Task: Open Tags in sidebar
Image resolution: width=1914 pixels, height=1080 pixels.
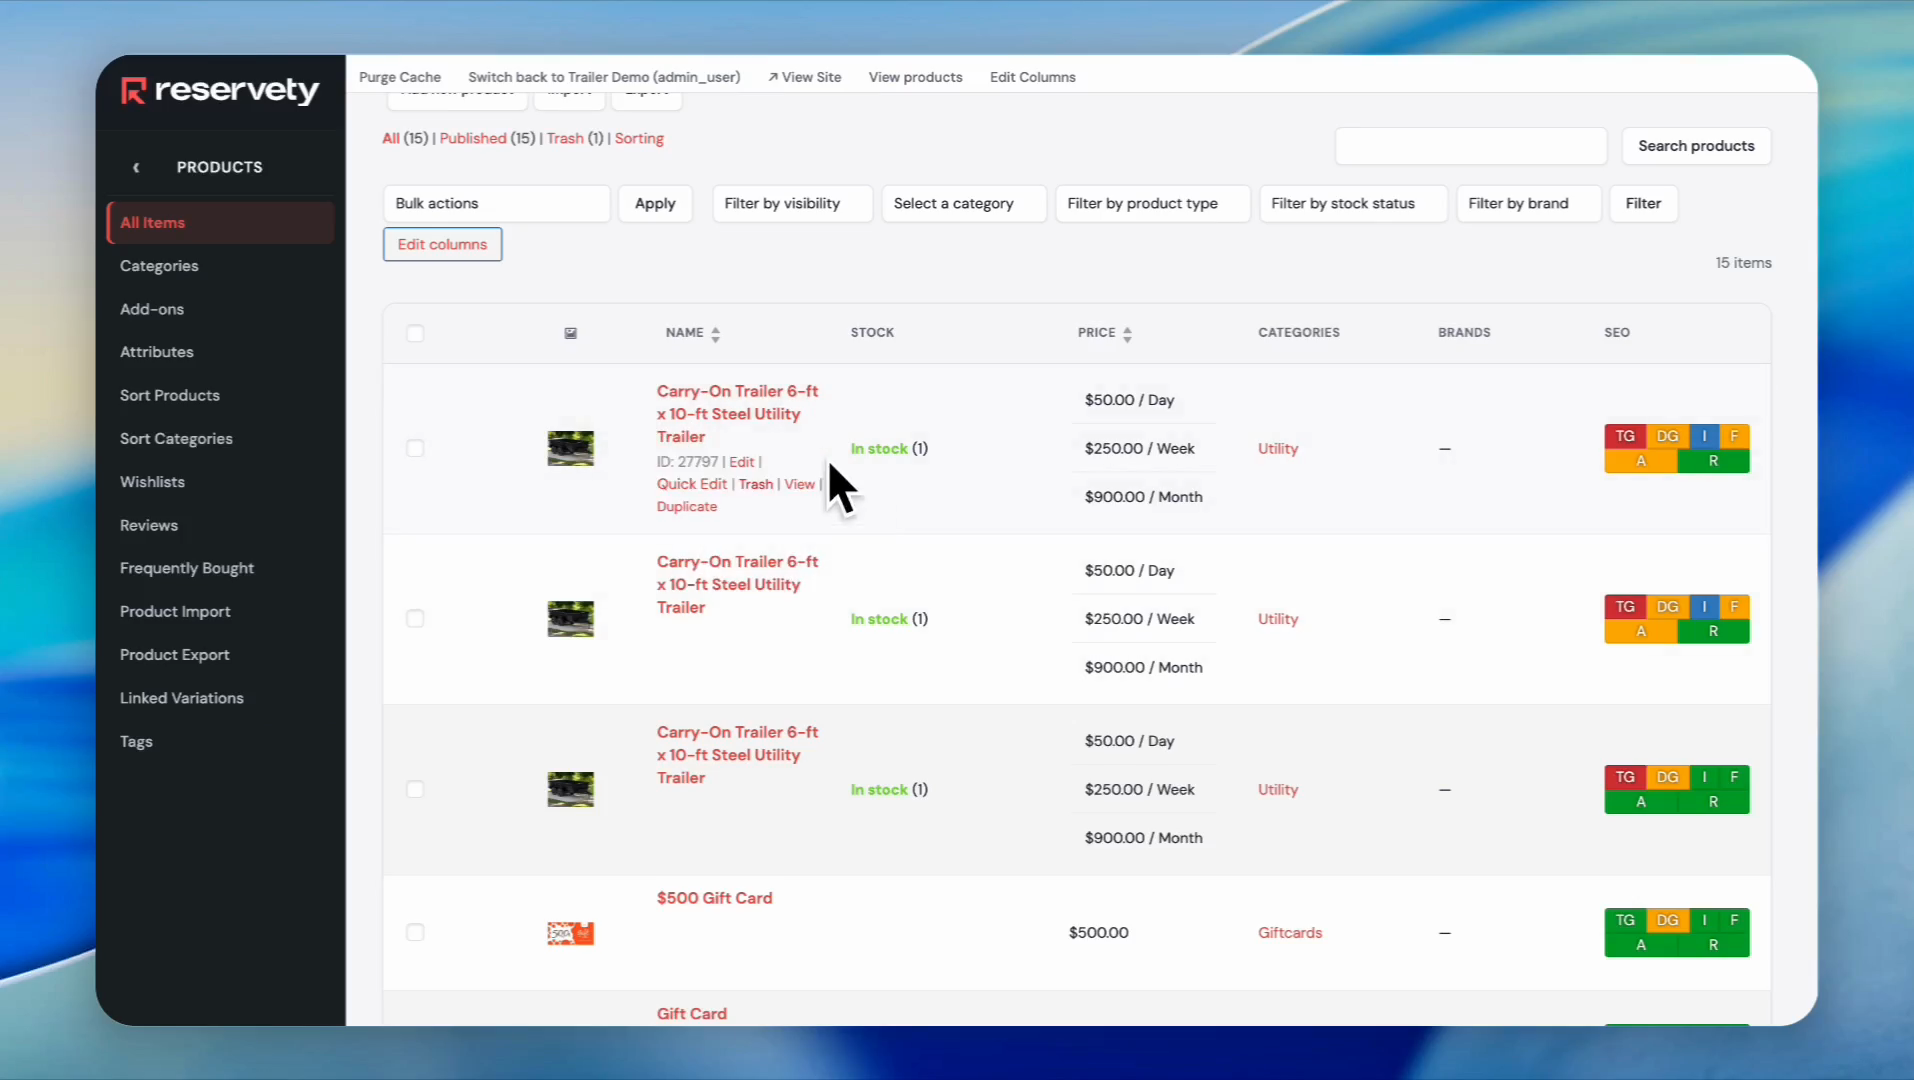Action: (136, 742)
